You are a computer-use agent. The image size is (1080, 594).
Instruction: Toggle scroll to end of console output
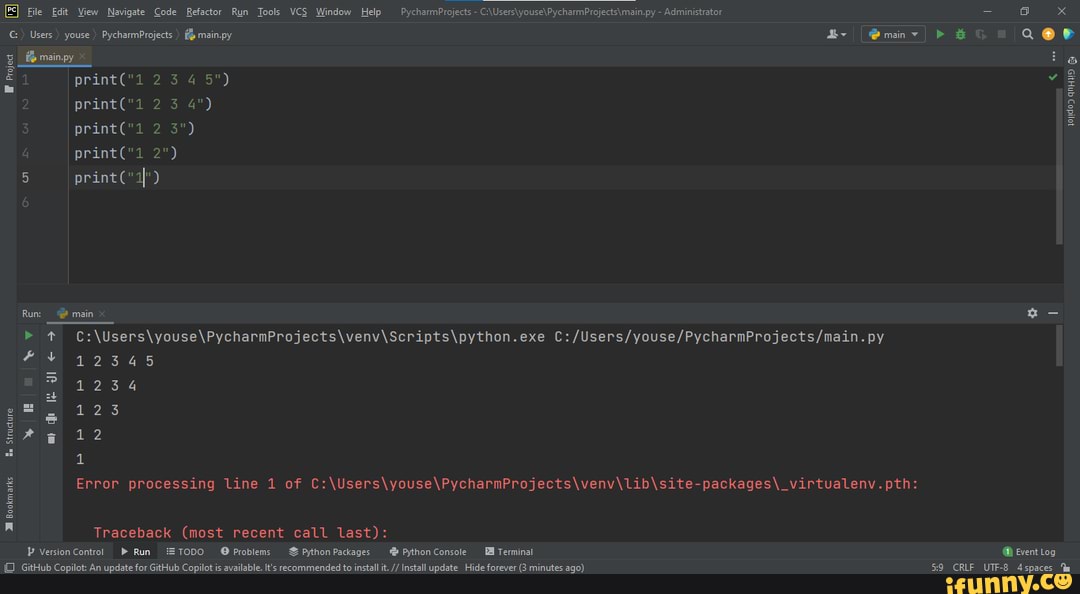[51, 397]
